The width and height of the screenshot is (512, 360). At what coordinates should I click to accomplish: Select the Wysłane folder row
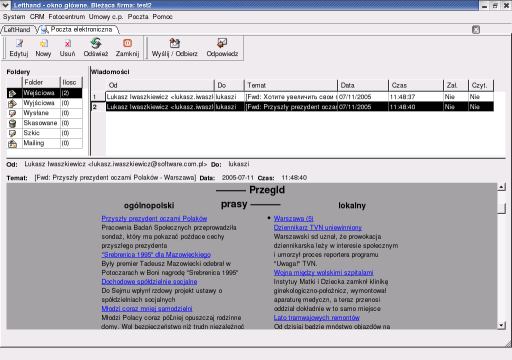click(x=44, y=113)
